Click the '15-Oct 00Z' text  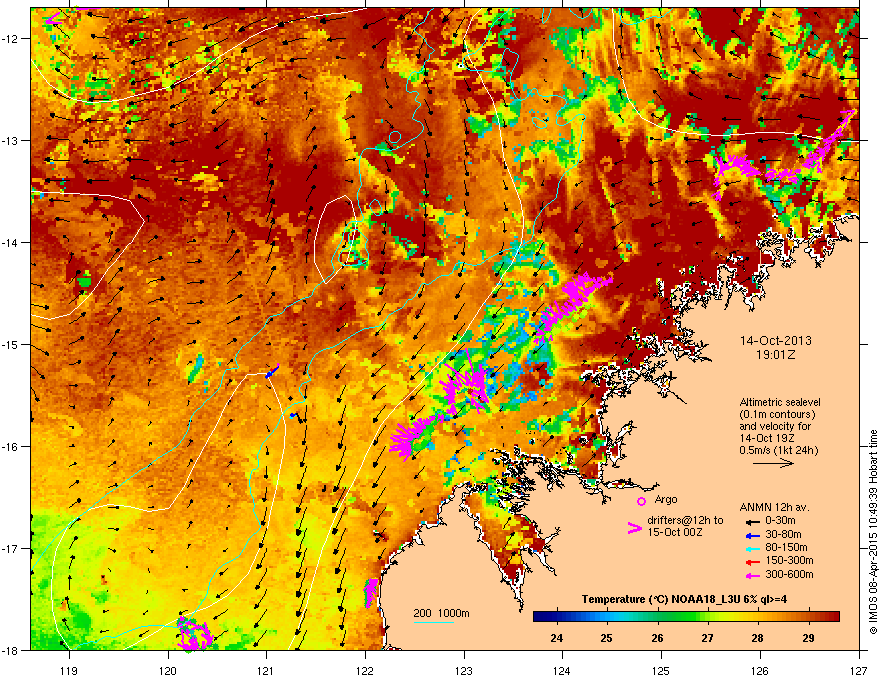[675, 531]
